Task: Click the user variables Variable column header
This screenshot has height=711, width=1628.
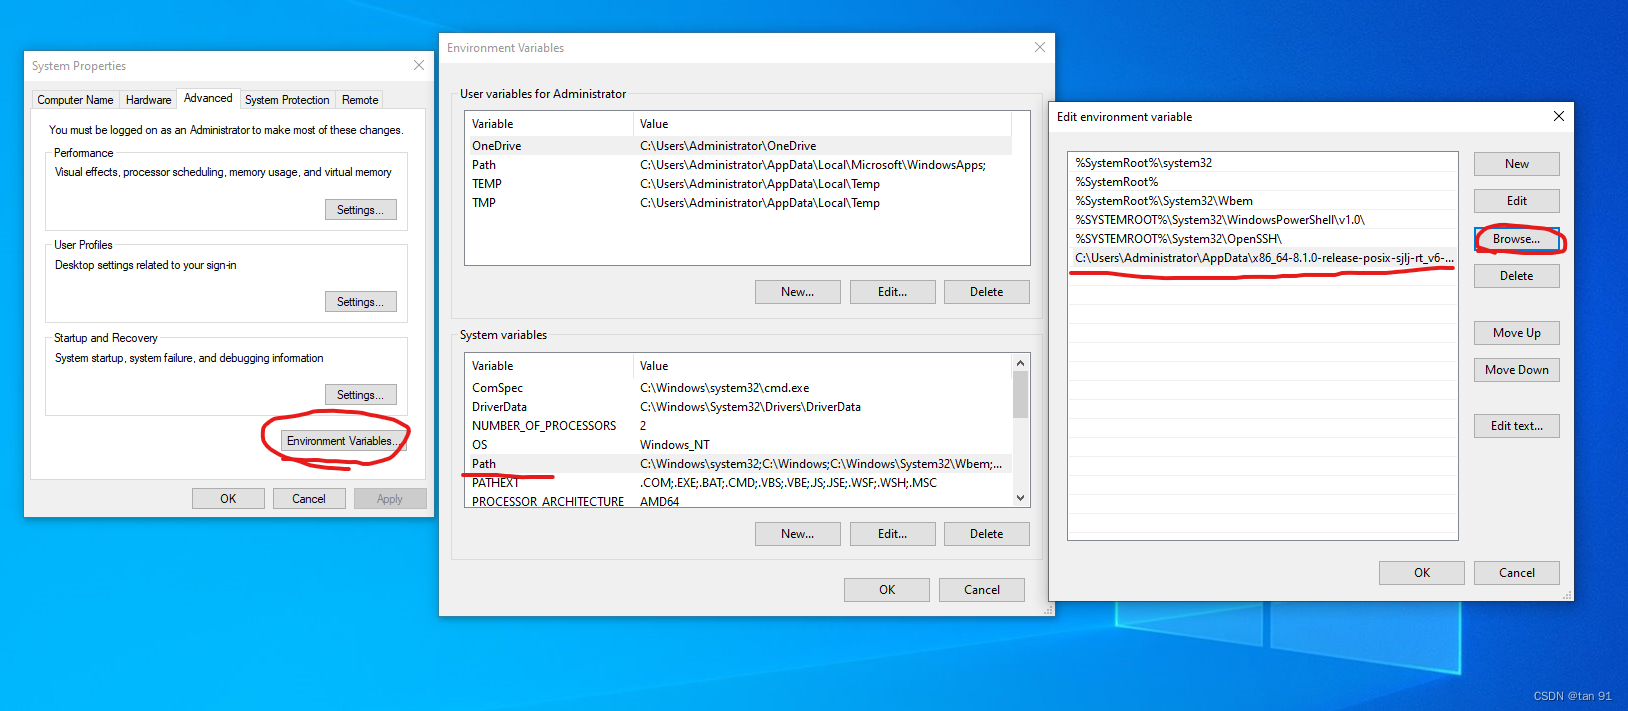Action: pos(549,124)
